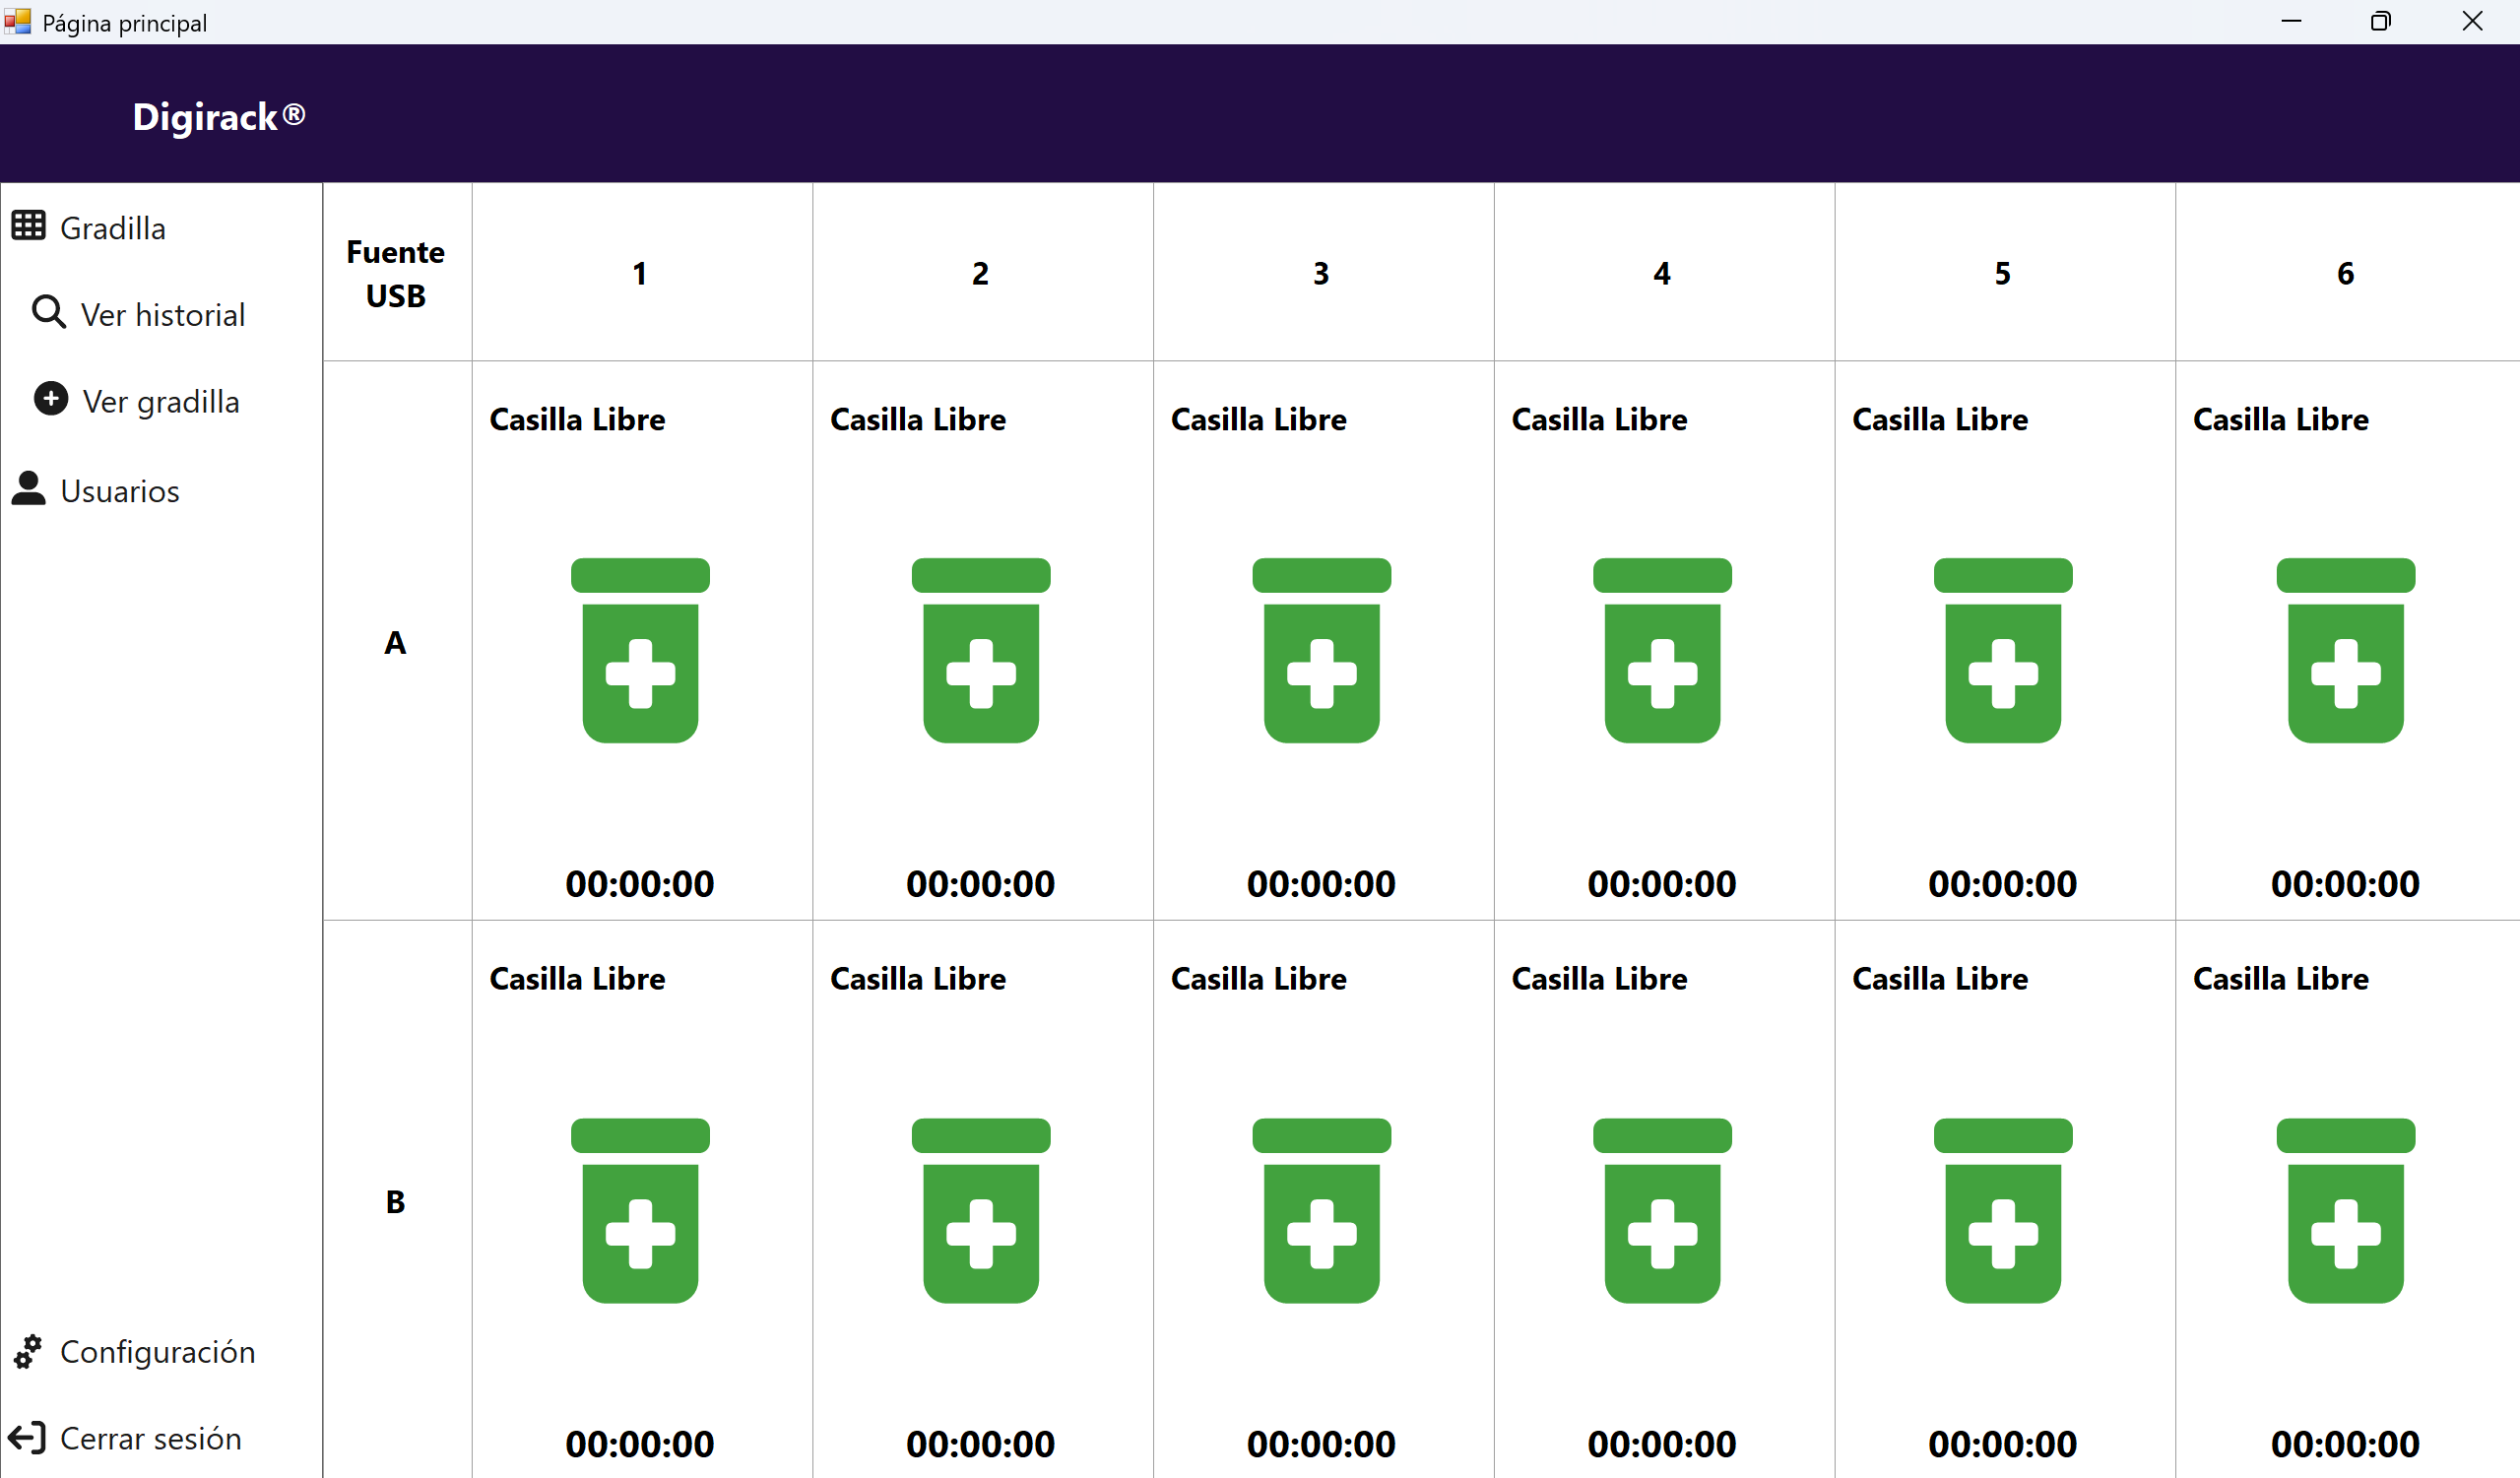2520x1478 pixels.
Task: Click the Casilla Libre label in cell B1
Action: coord(577,978)
